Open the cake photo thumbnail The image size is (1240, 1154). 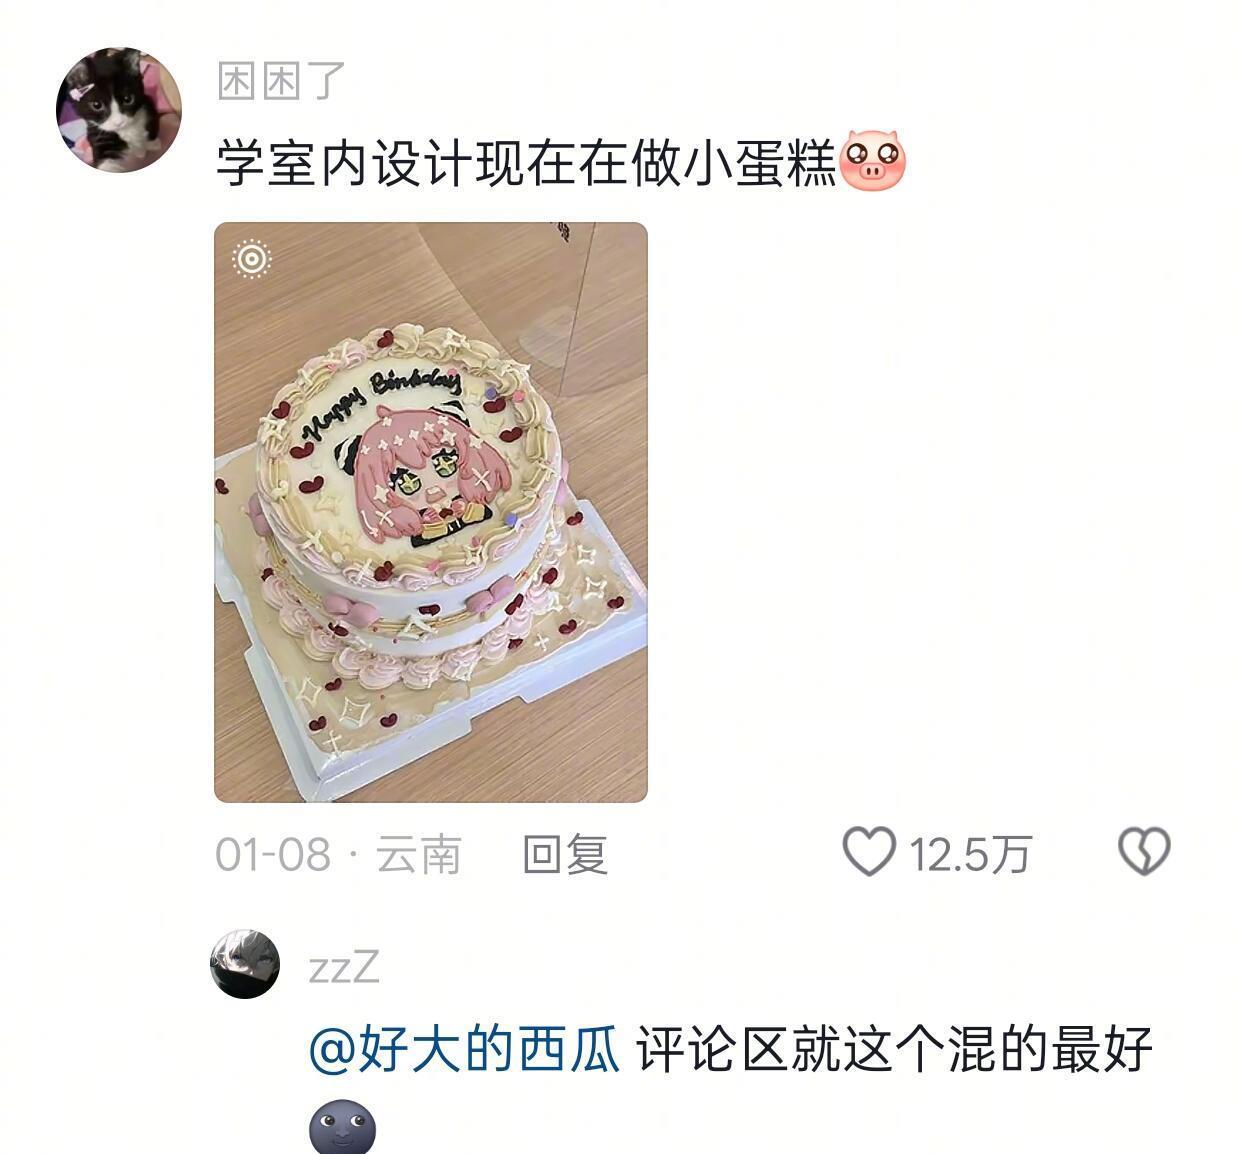tap(431, 512)
